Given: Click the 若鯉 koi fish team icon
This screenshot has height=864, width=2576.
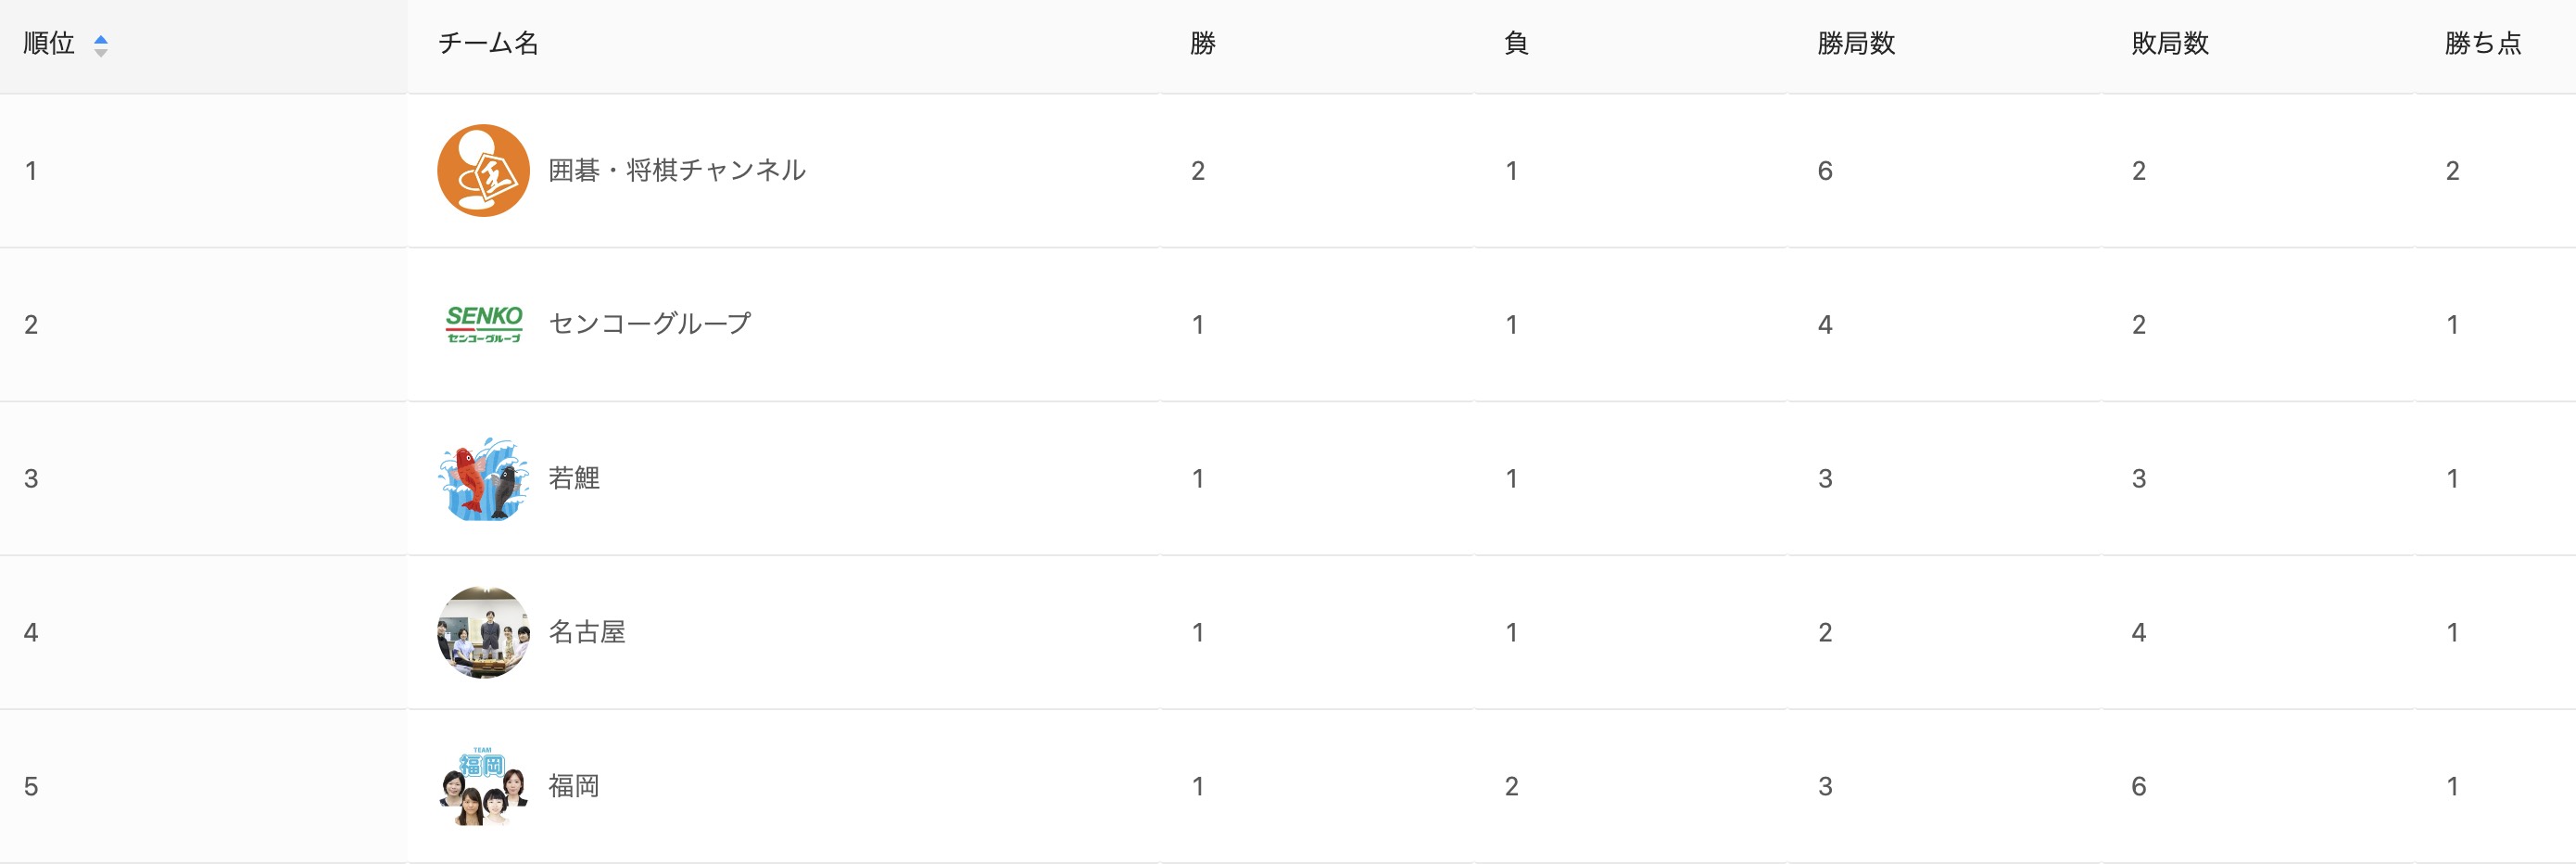Looking at the screenshot, I should [483, 478].
